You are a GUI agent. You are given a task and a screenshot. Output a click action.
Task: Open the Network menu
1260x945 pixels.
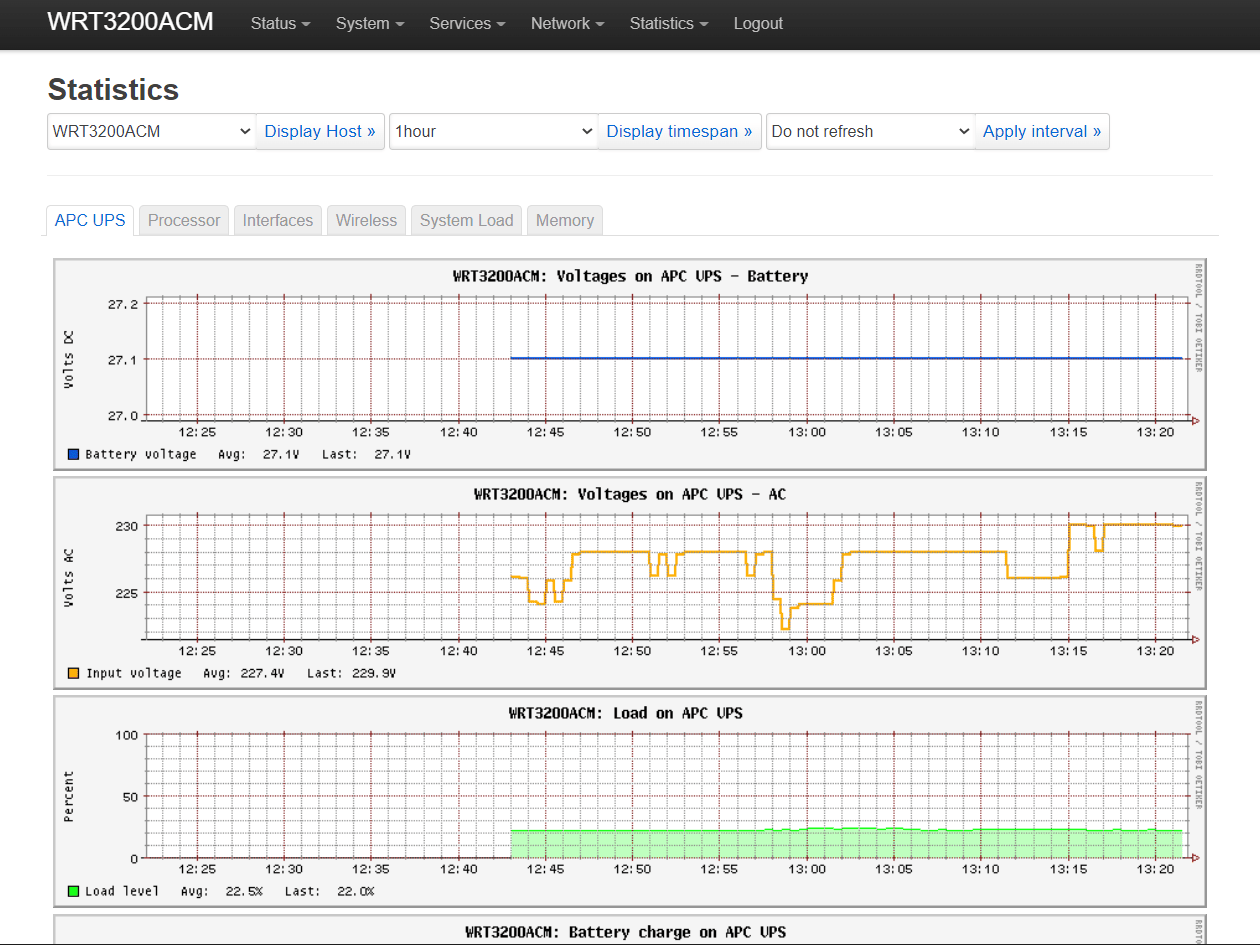567,23
